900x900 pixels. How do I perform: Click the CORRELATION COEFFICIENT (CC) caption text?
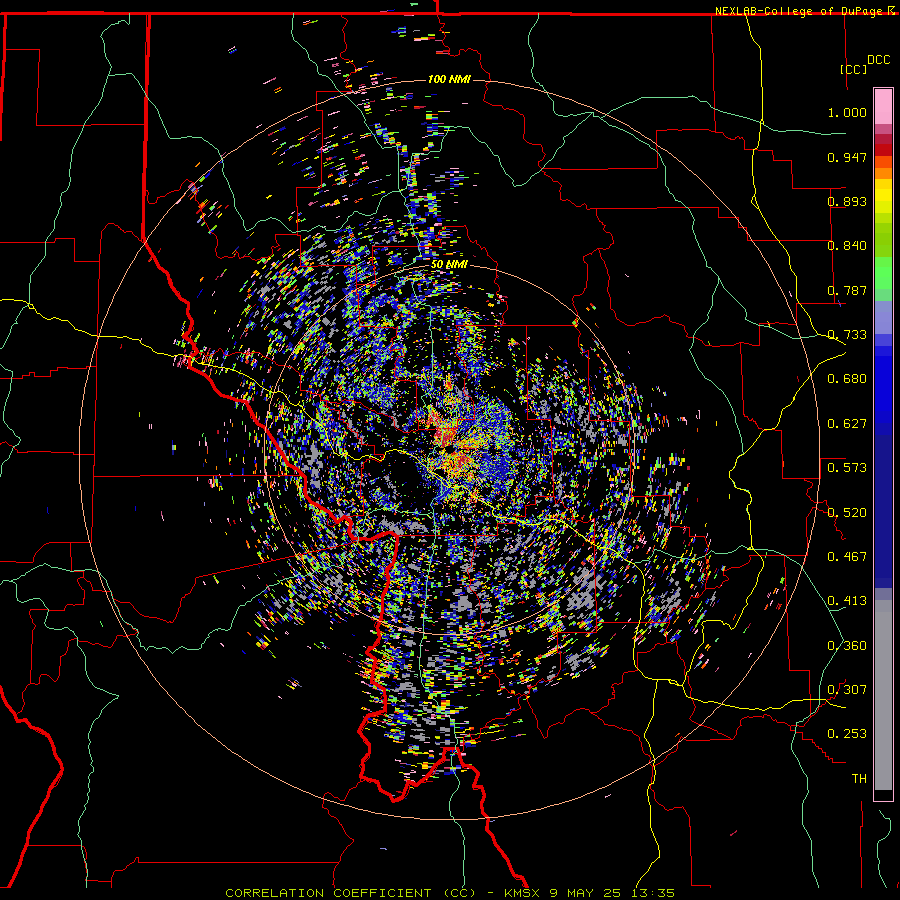350,893
